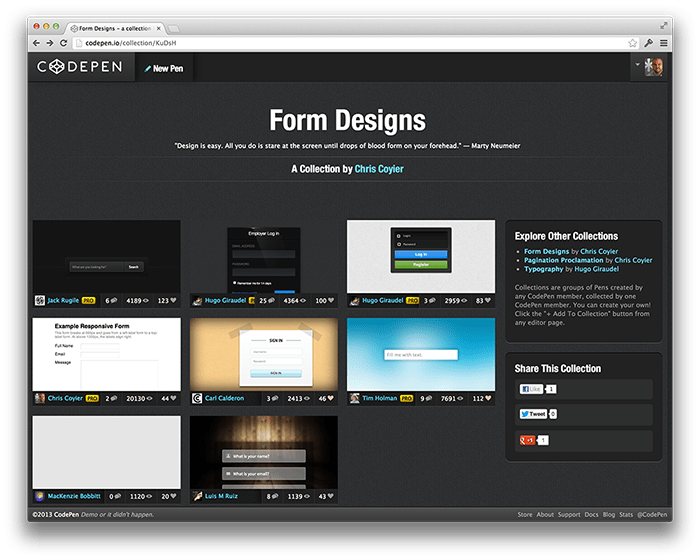
Task: Heart Jack Rugile's pen with 123 likes
Action: pyautogui.click(x=174, y=301)
